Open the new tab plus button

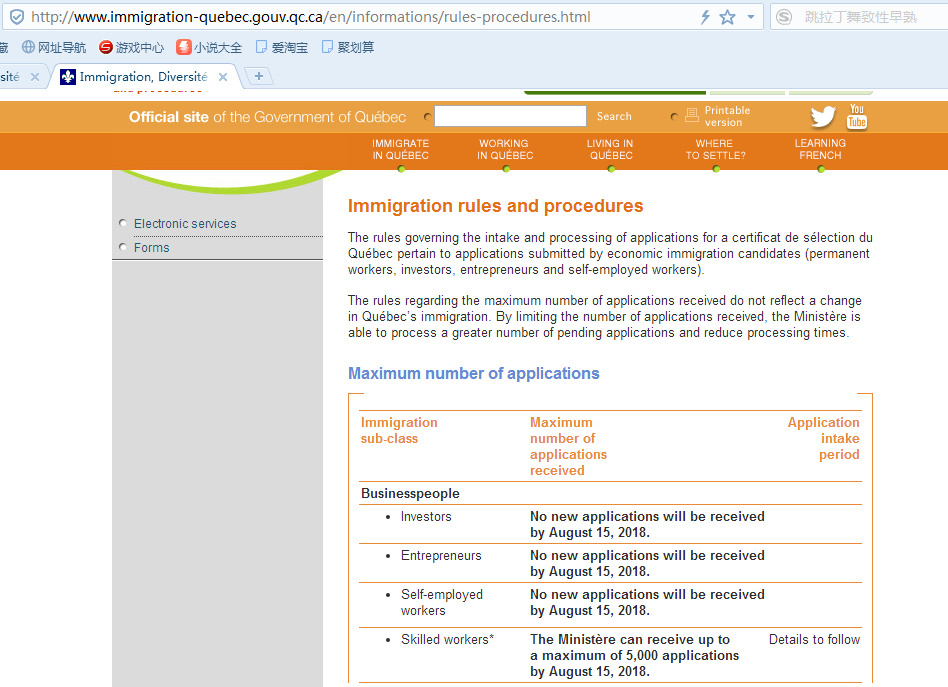(258, 76)
